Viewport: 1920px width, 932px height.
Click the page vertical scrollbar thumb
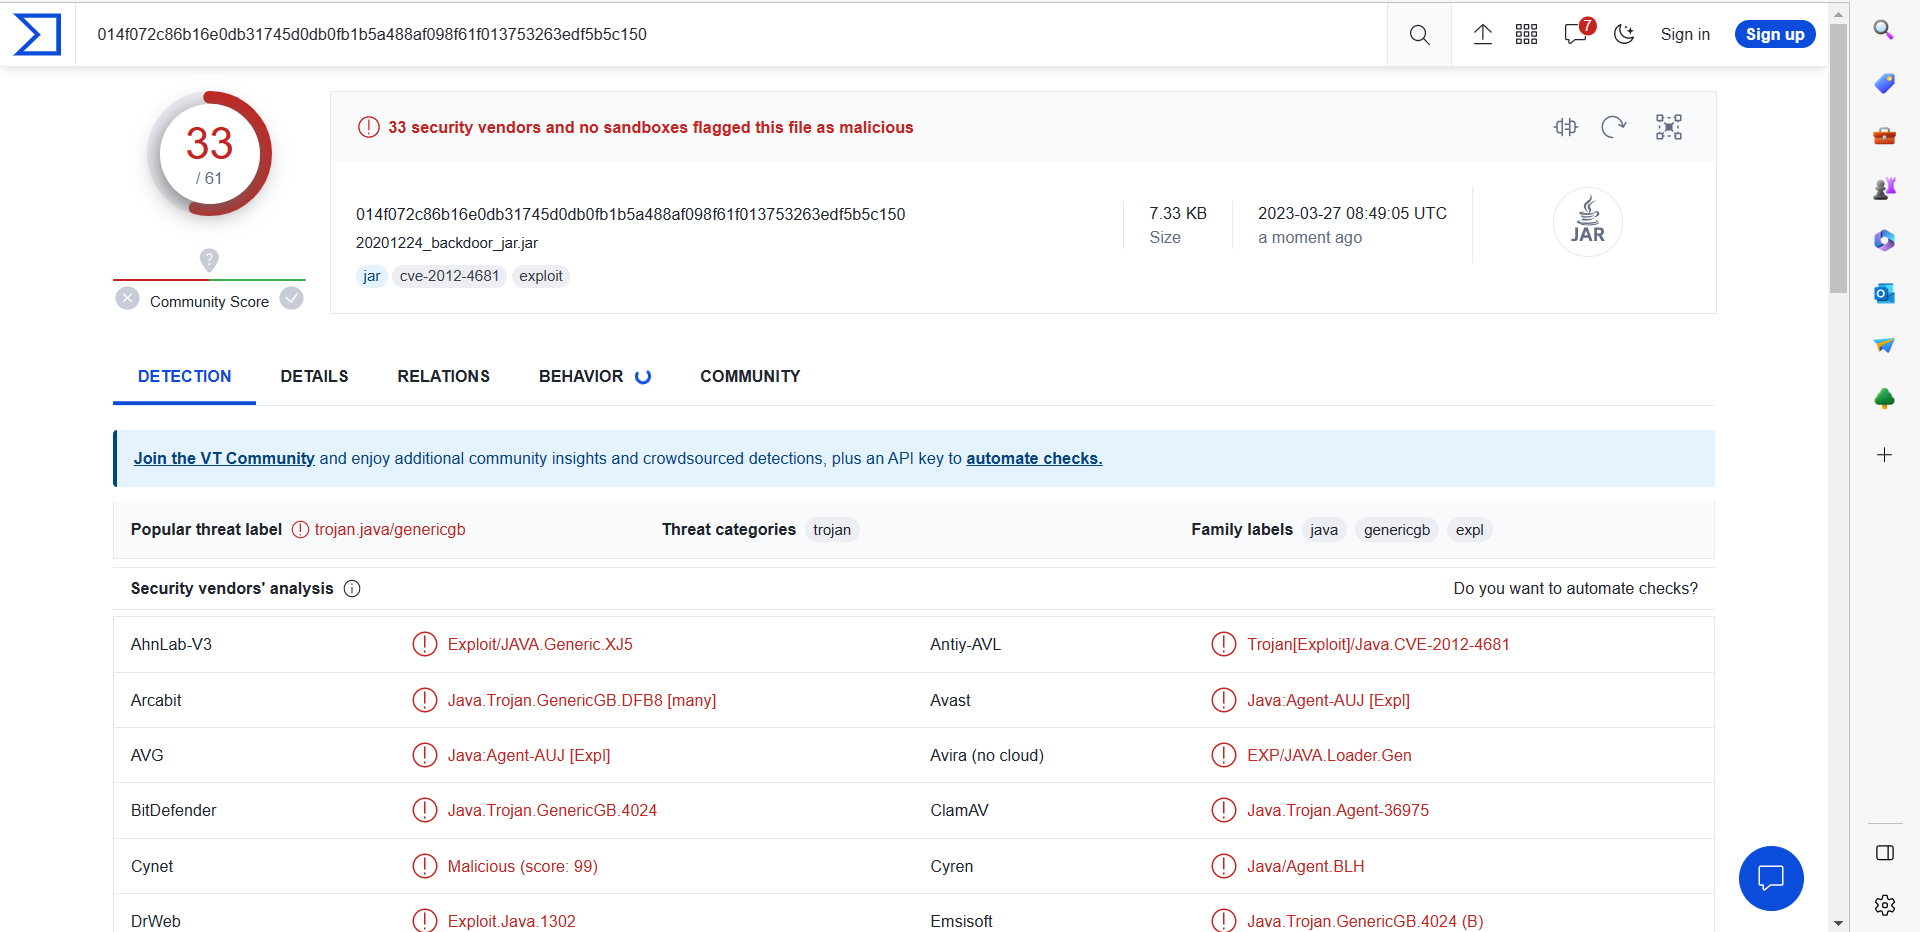pos(1838,158)
